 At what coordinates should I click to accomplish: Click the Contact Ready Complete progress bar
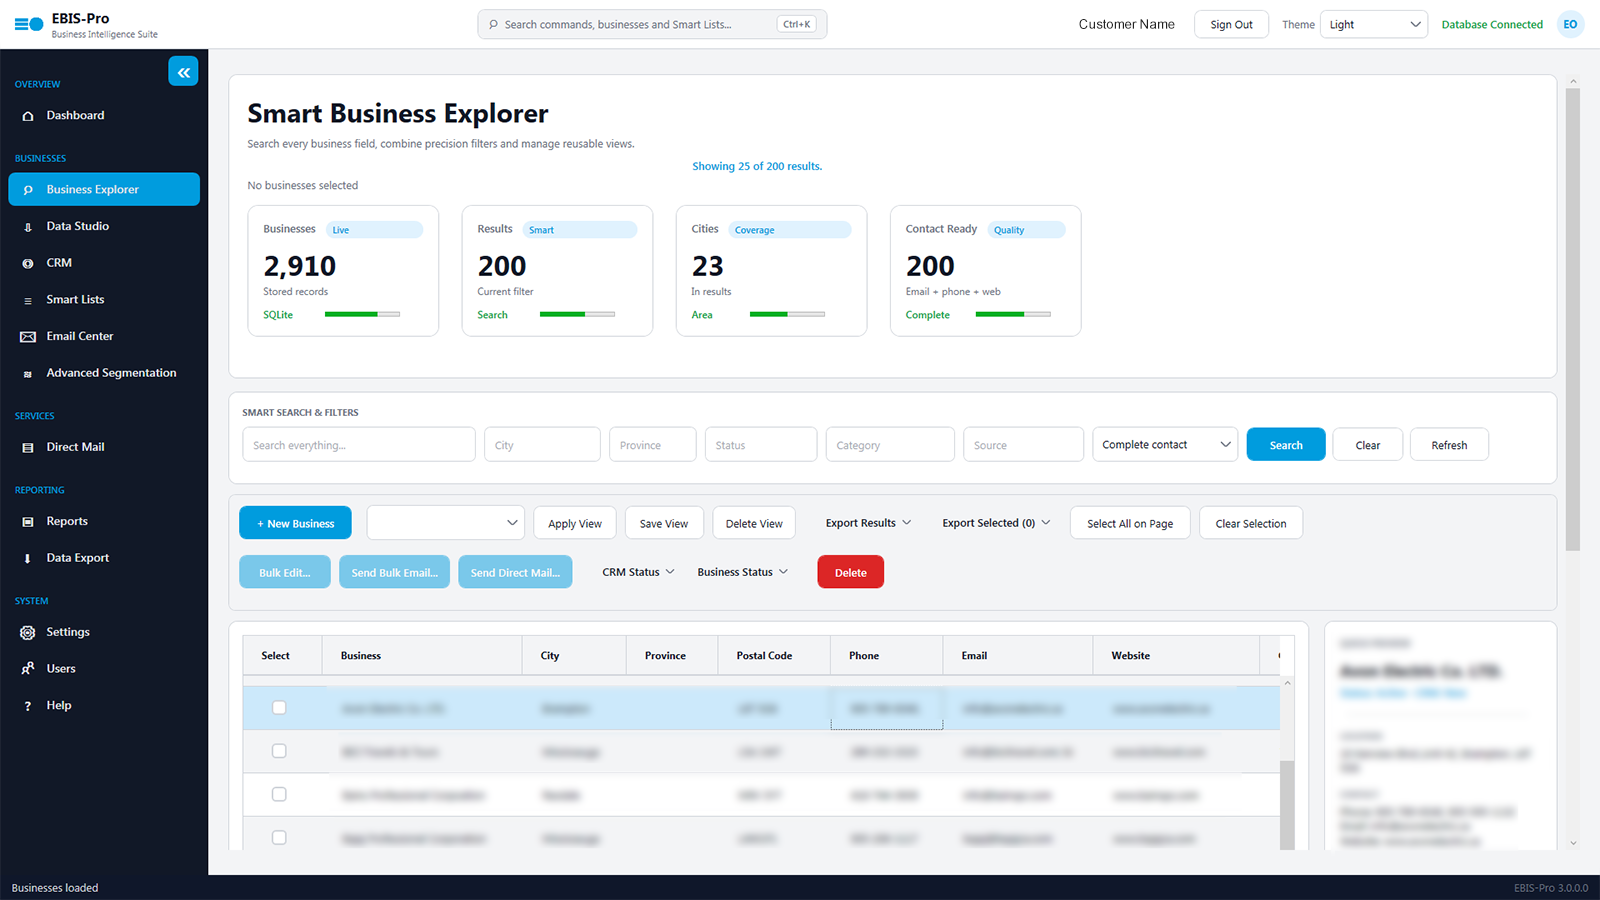click(1013, 314)
